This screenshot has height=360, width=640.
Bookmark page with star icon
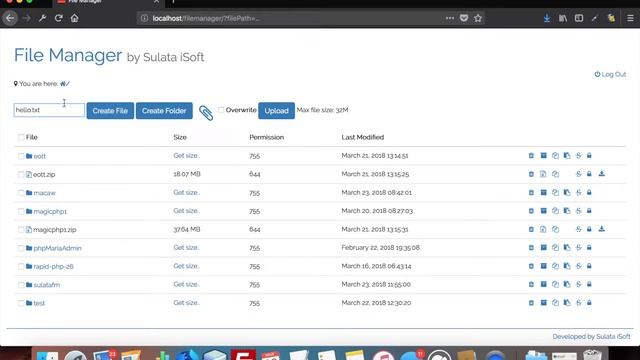tap(478, 18)
